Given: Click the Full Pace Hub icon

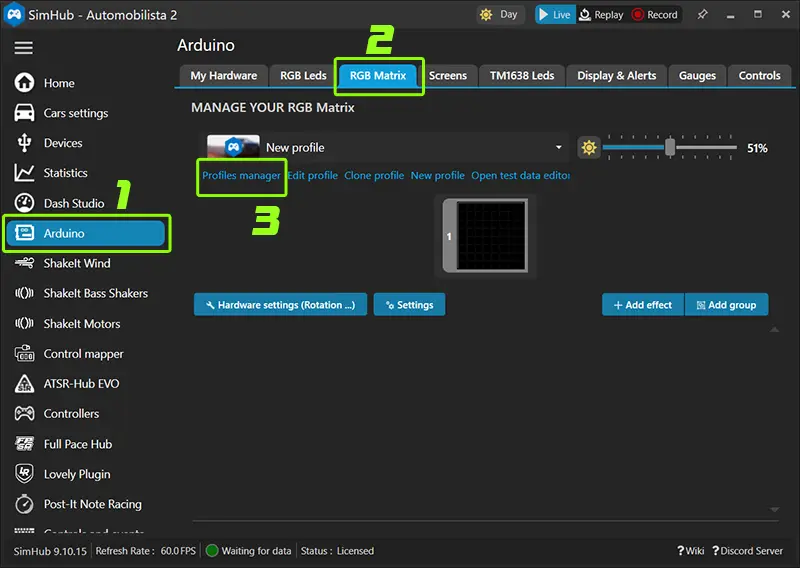Looking at the screenshot, I should [x=24, y=443].
